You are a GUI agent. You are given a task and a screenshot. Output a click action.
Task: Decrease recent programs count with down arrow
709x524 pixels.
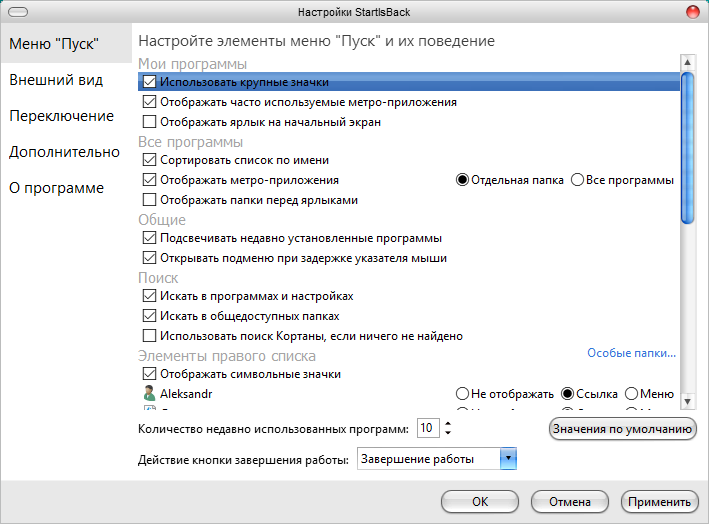[447, 433]
